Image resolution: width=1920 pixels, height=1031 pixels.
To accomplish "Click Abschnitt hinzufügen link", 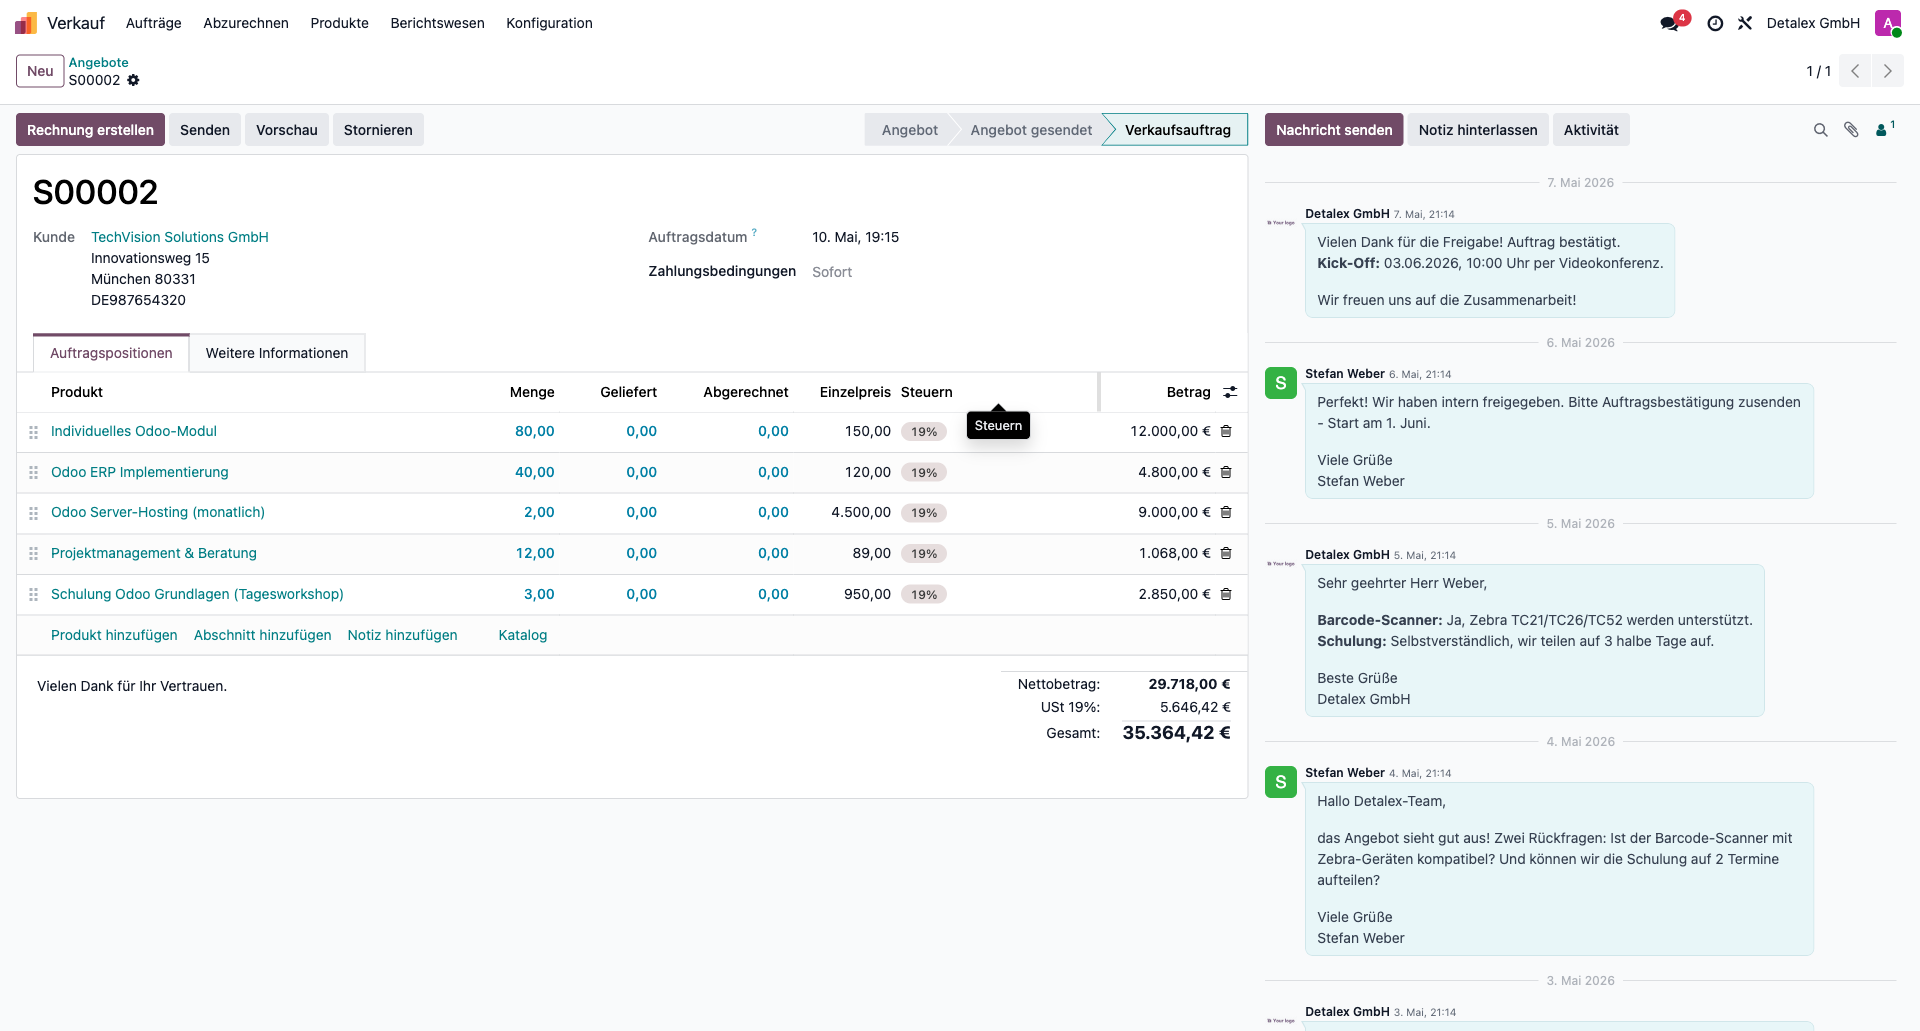I will 262,635.
